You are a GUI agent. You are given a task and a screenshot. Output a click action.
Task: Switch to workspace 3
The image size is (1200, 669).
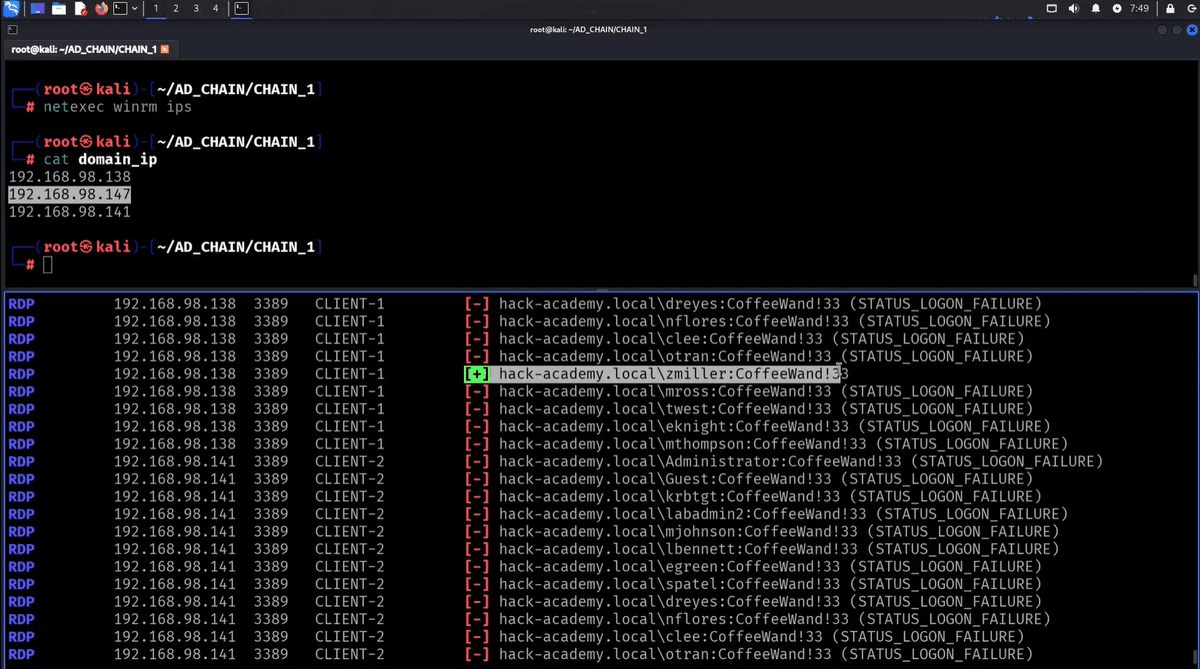point(195,9)
